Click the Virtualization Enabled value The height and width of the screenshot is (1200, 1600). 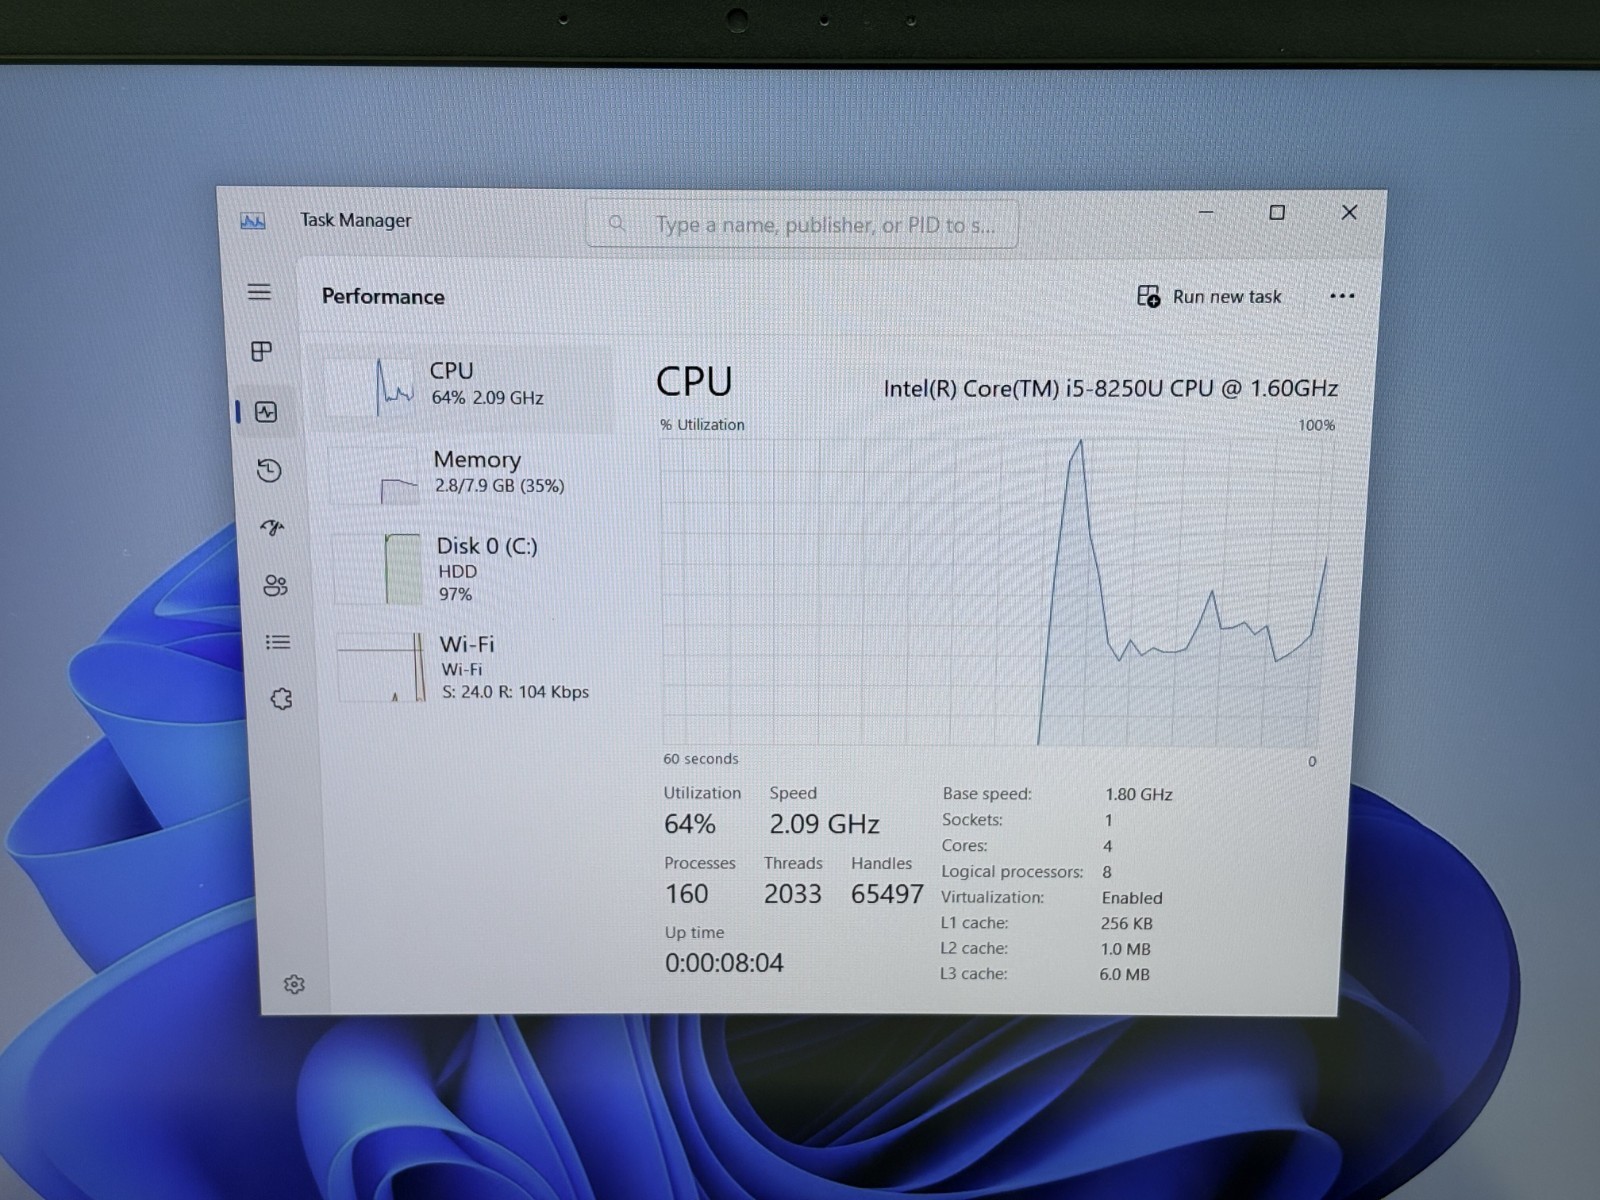click(x=1132, y=898)
